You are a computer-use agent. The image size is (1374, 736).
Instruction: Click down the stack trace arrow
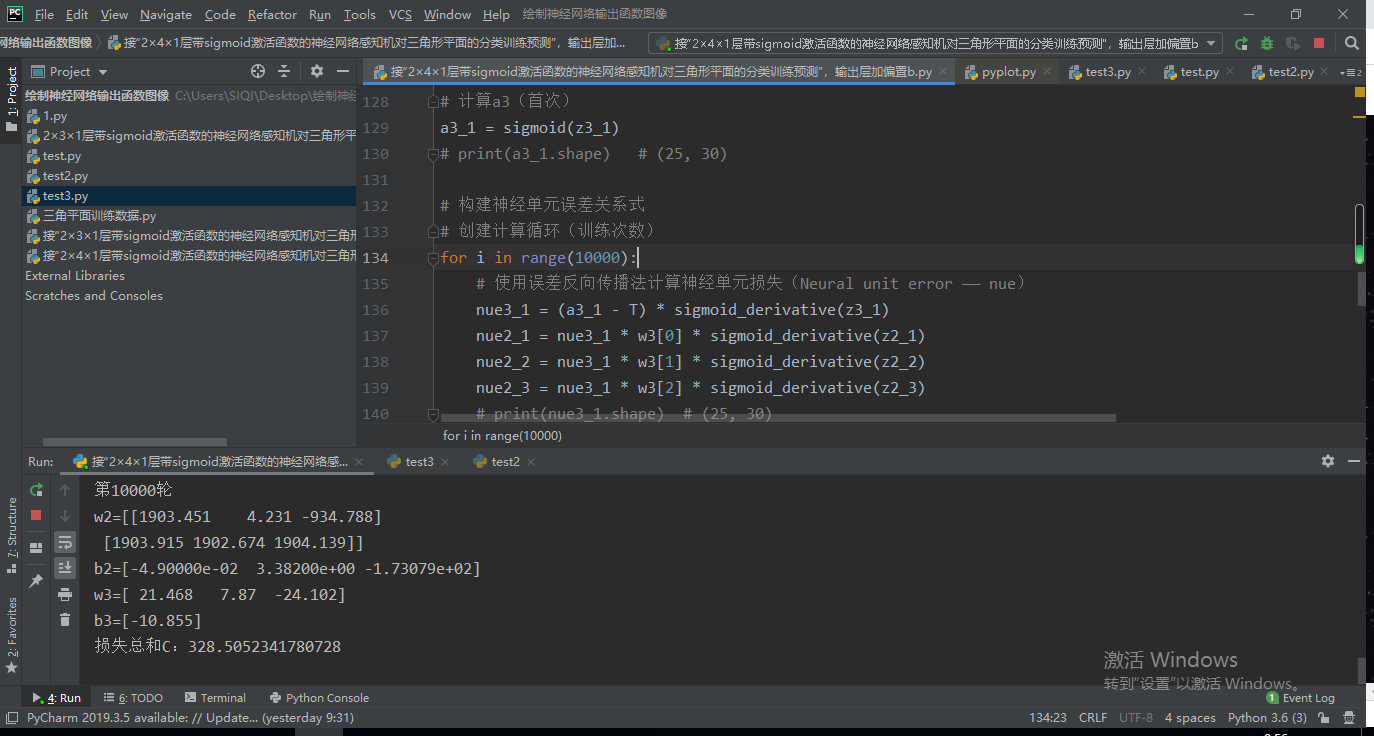coord(65,516)
